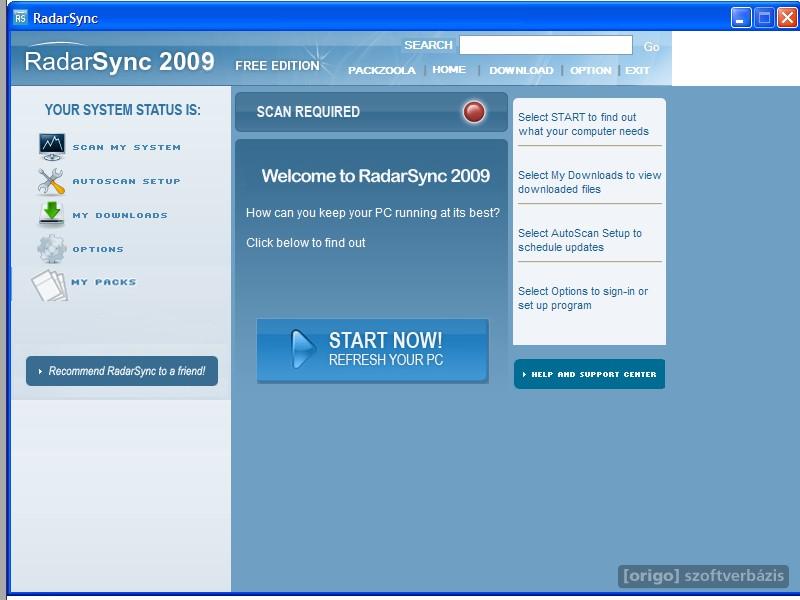
Task: Open the My Downloads label
Action: (120, 215)
